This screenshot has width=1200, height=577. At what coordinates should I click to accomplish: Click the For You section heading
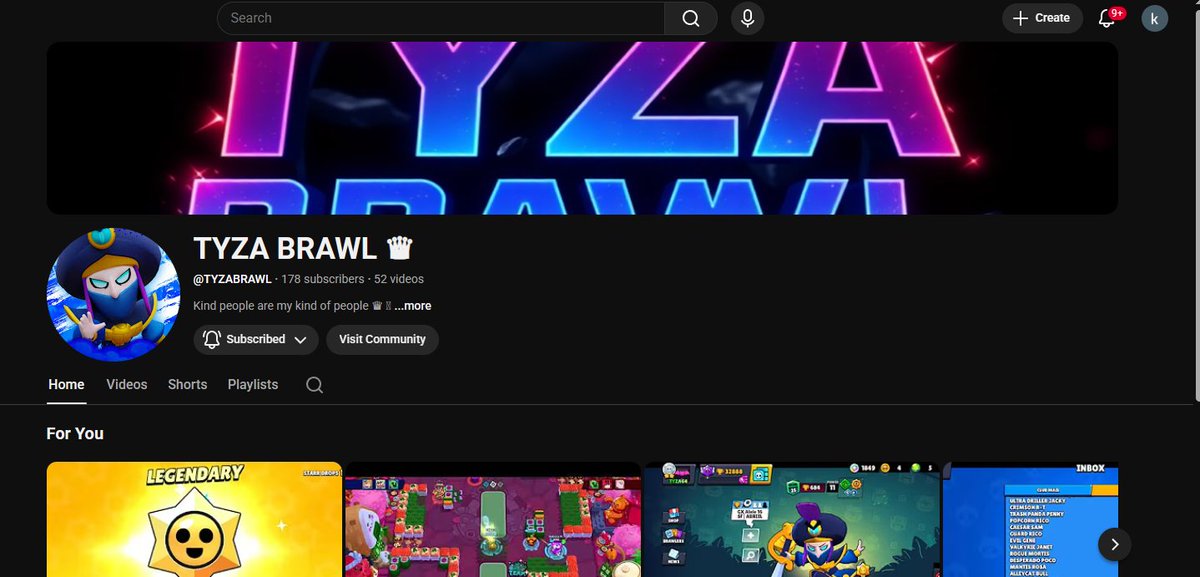click(75, 433)
